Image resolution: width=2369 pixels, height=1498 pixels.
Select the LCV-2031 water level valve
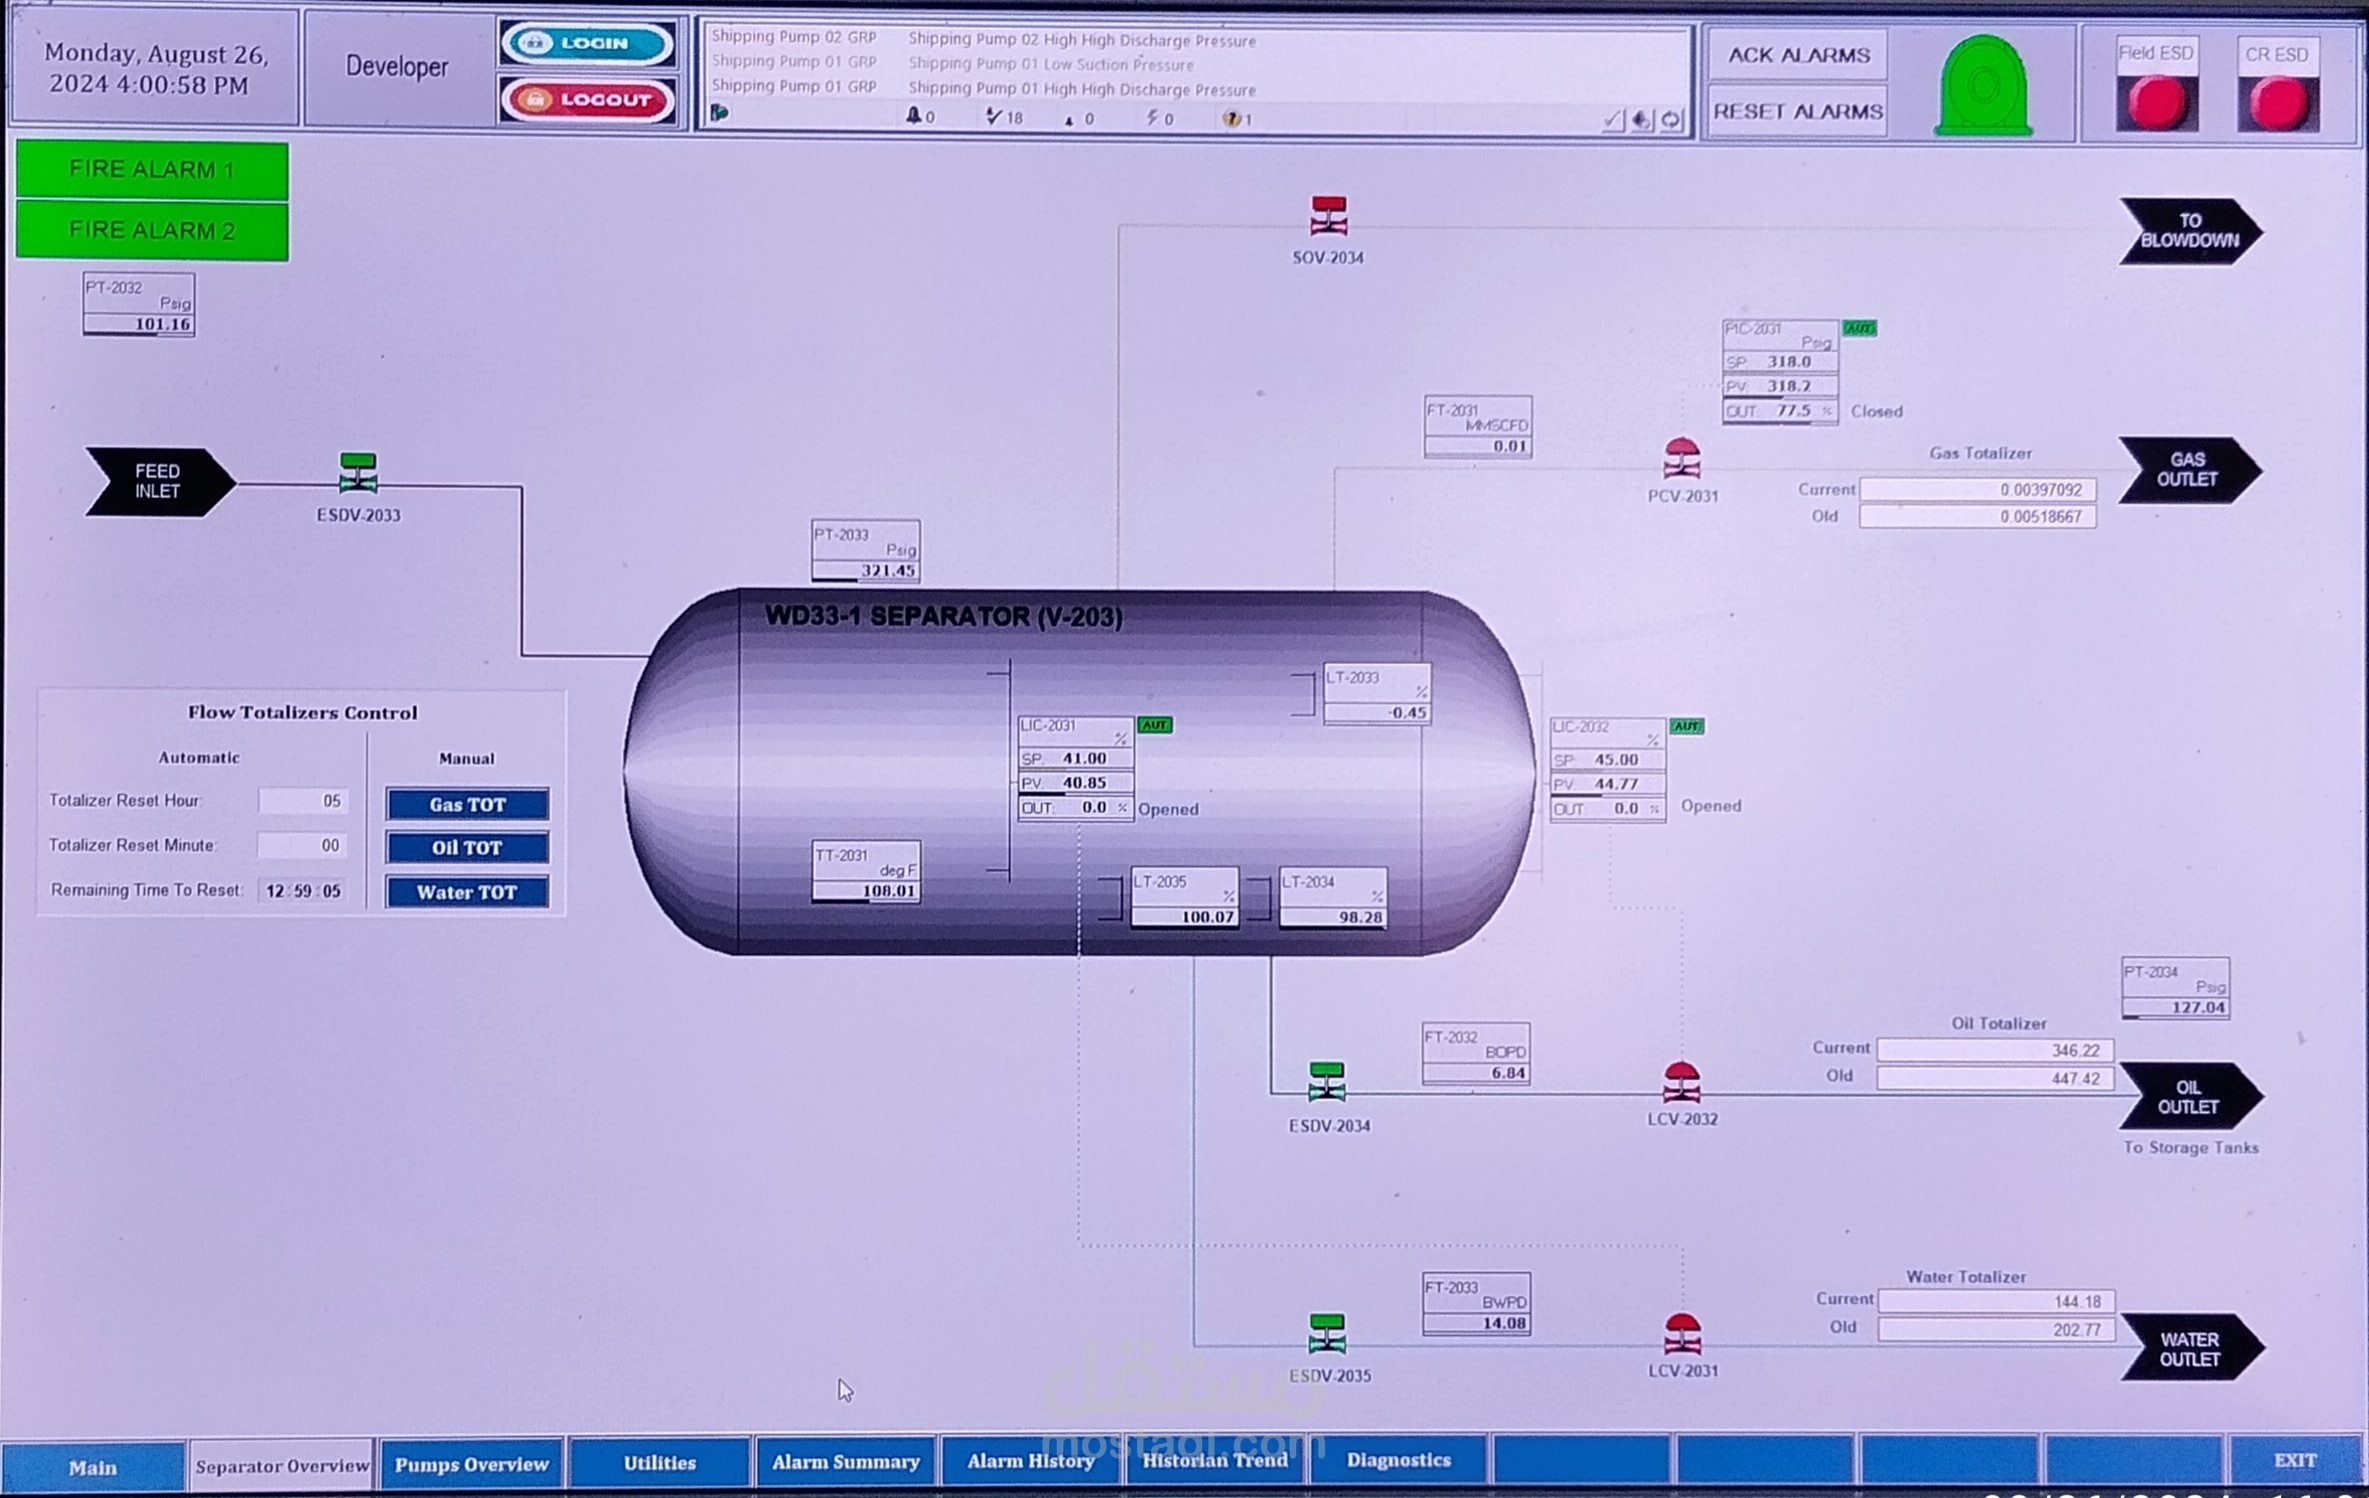(x=1682, y=1334)
